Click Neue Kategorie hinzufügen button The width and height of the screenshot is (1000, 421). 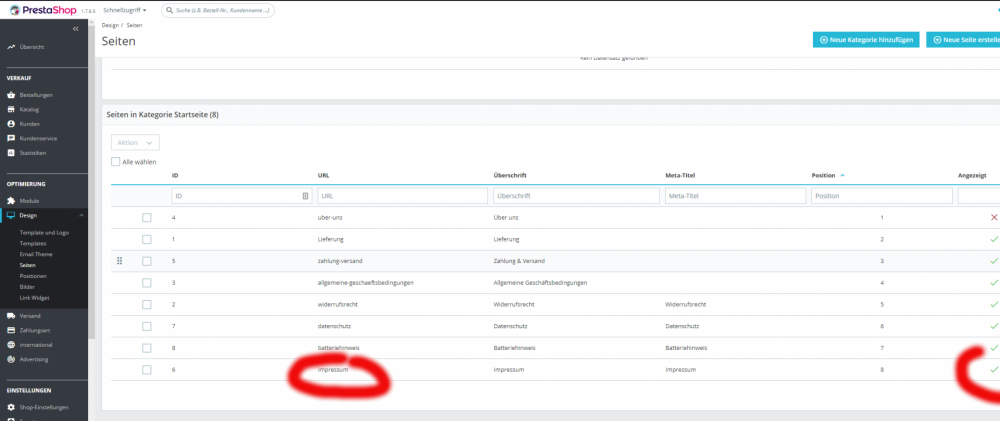pyautogui.click(x=866, y=40)
